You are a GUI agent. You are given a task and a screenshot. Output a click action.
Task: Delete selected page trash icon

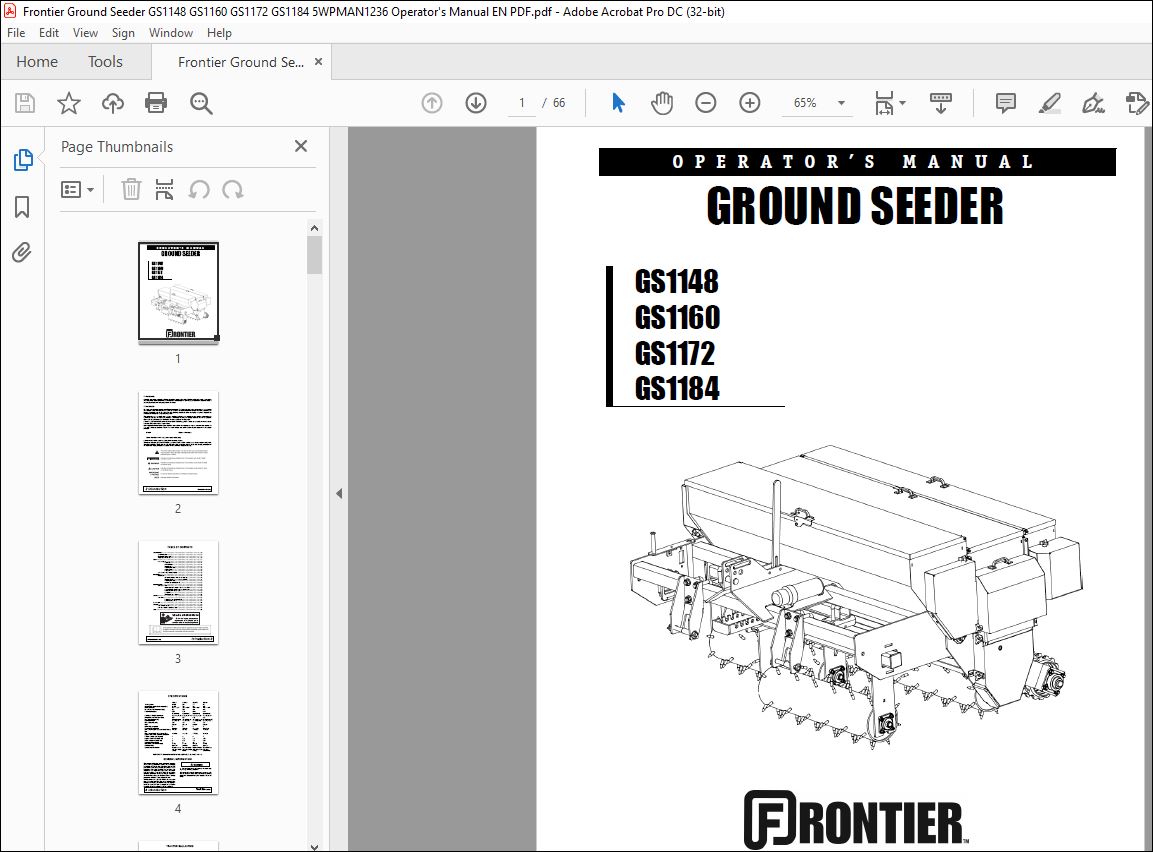coord(131,190)
